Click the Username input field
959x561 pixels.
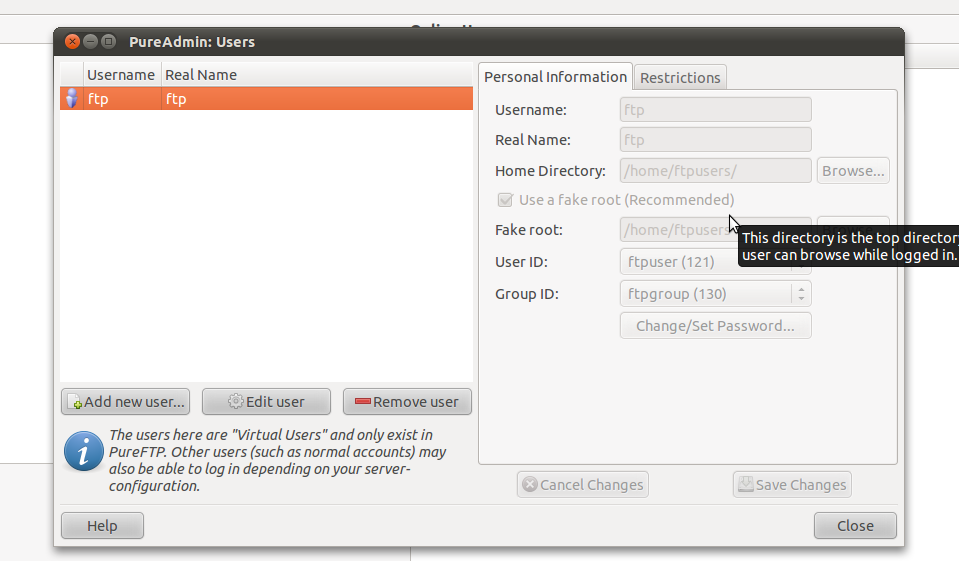[x=716, y=110]
